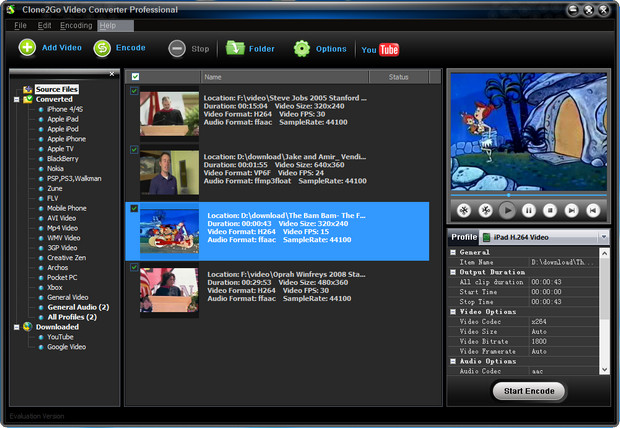Select the Steve Jobs video thumbnail

pyautogui.click(x=169, y=114)
